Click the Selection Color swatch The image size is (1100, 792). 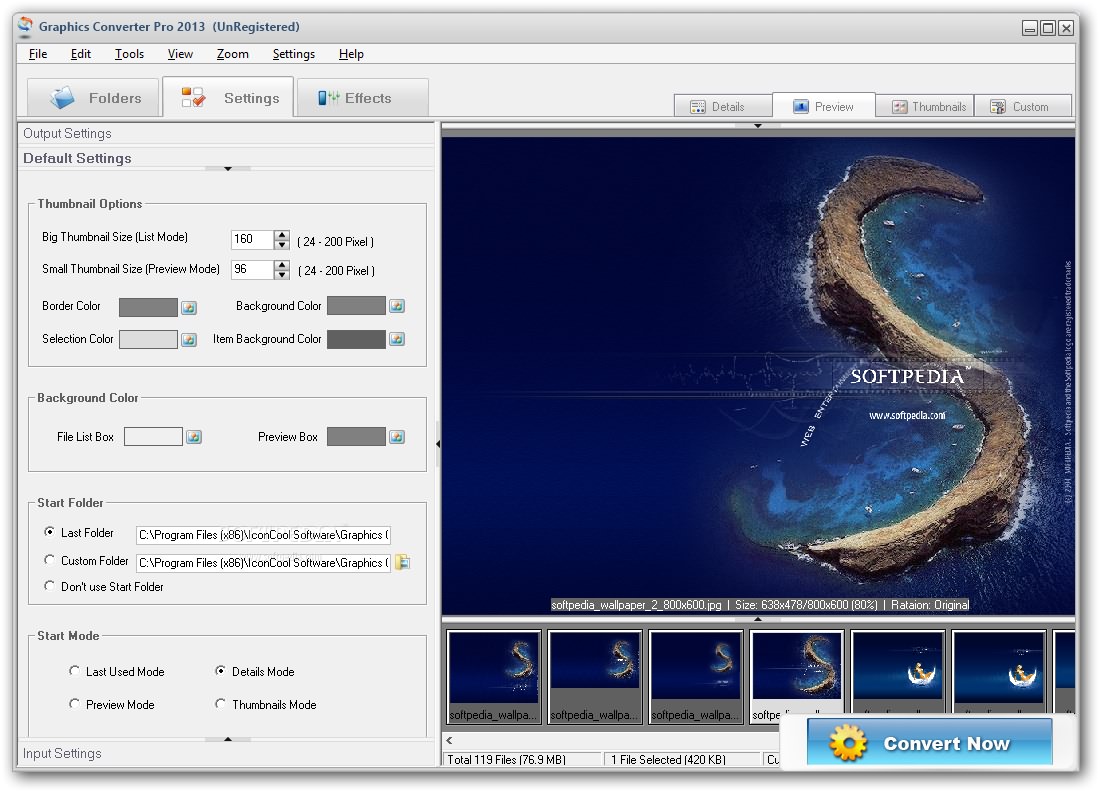[148, 340]
